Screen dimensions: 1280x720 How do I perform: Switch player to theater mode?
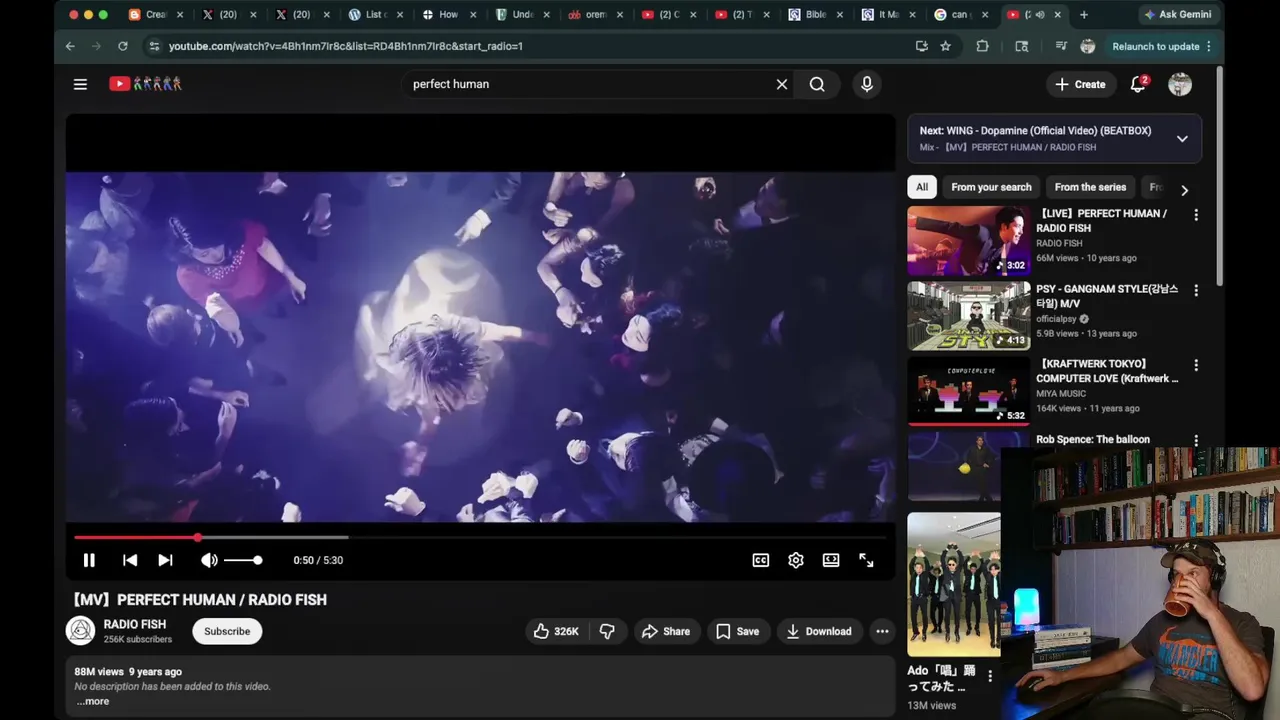click(x=831, y=560)
